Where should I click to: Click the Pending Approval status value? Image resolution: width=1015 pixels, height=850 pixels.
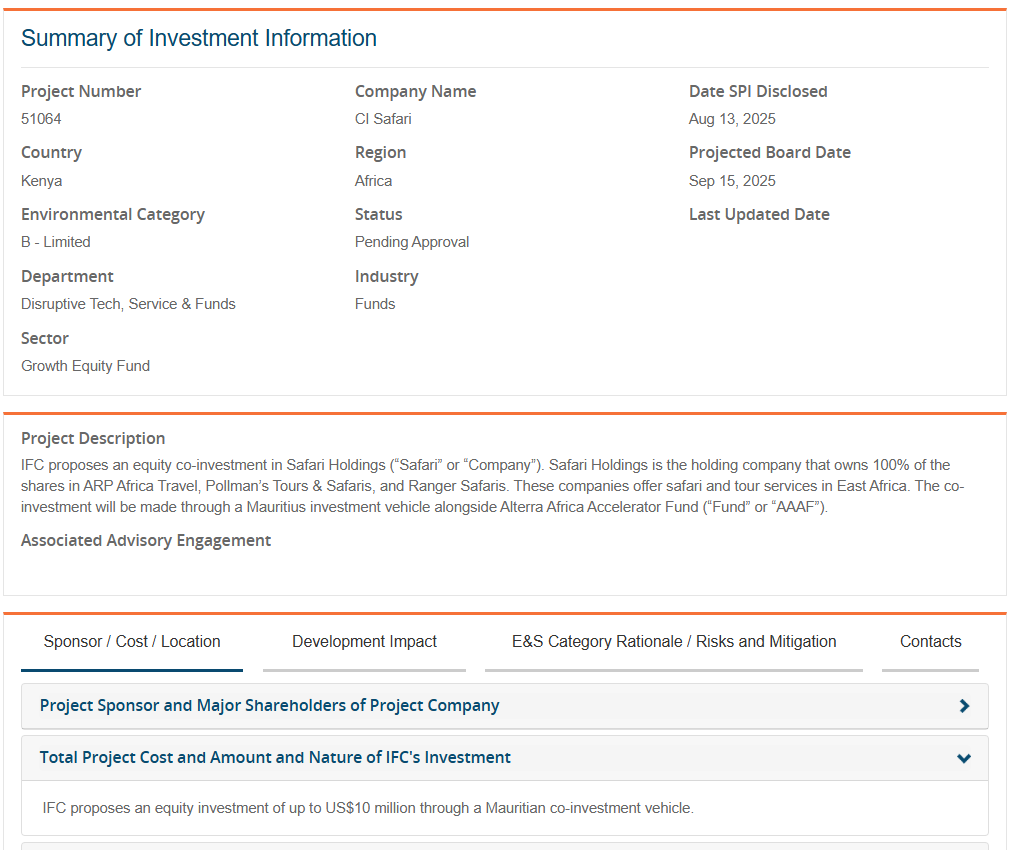(412, 242)
